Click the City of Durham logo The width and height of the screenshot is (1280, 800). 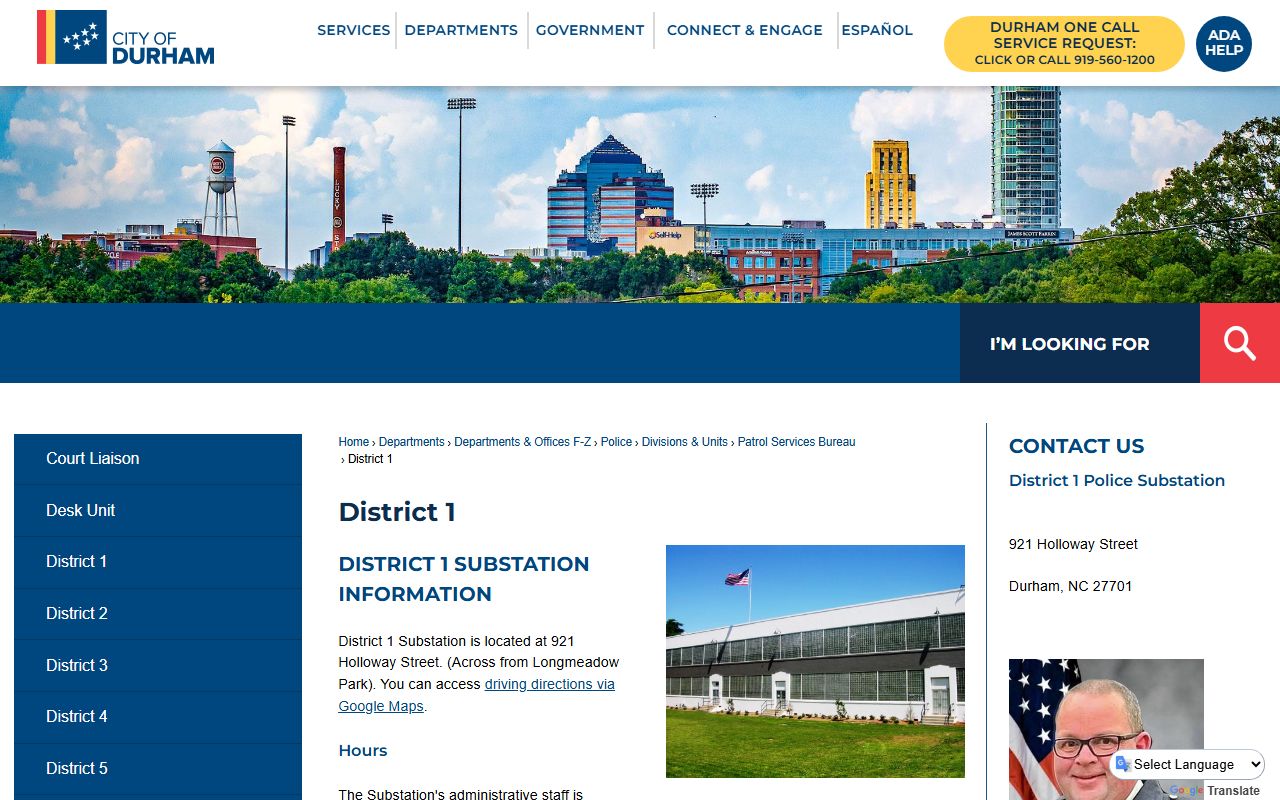pos(126,38)
